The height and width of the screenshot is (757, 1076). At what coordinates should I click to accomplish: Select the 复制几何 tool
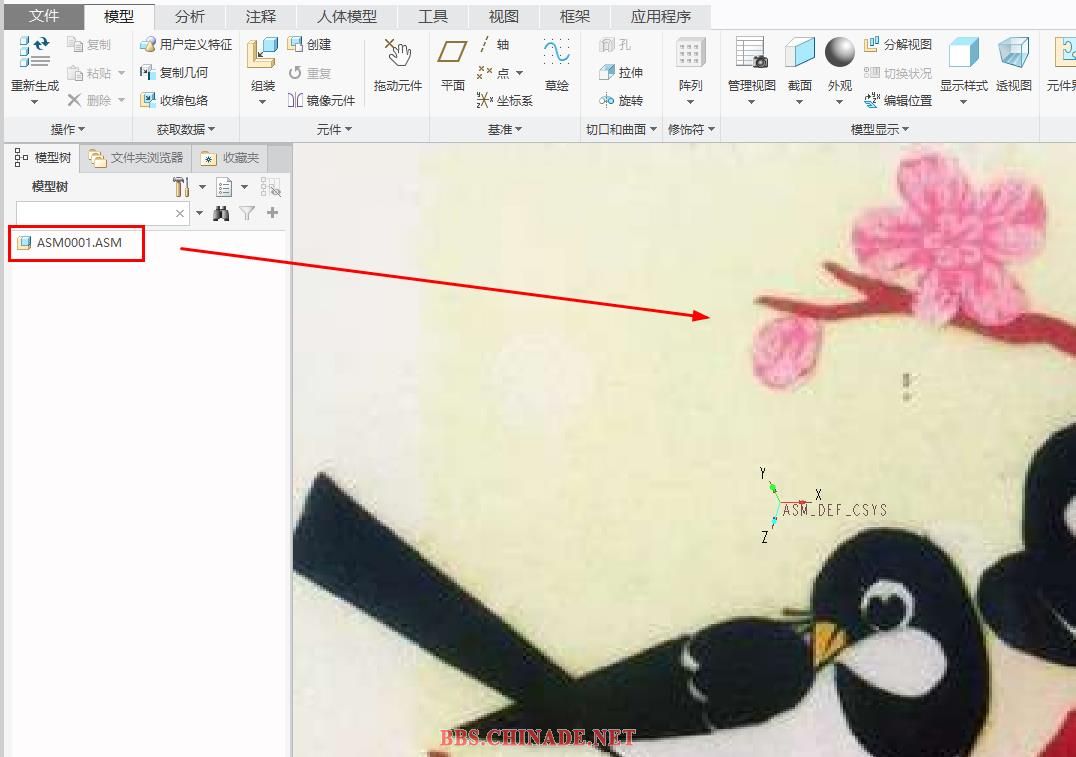click(x=174, y=72)
